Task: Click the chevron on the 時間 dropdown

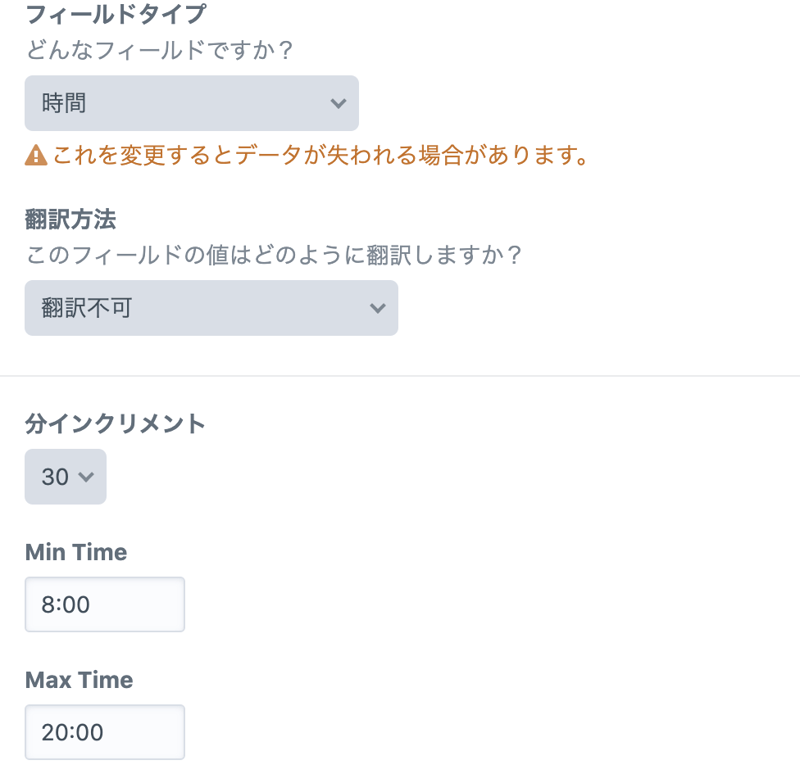Action: (338, 103)
